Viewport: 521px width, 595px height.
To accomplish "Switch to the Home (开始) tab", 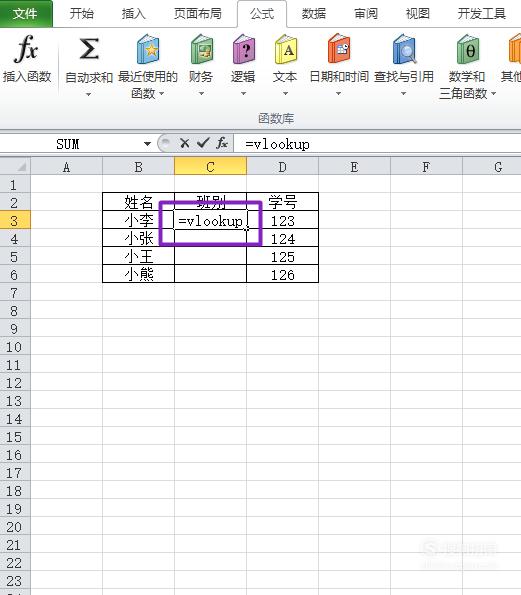I will point(82,14).
